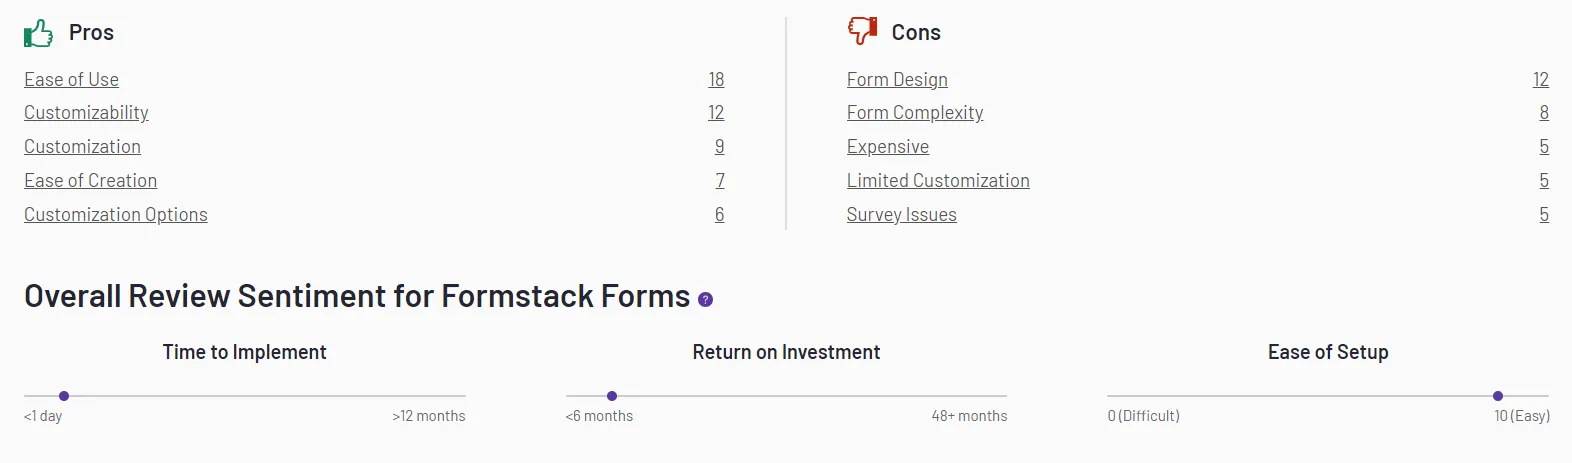
Task: Click the Time to Implement slider dot
Action: click(x=64, y=396)
